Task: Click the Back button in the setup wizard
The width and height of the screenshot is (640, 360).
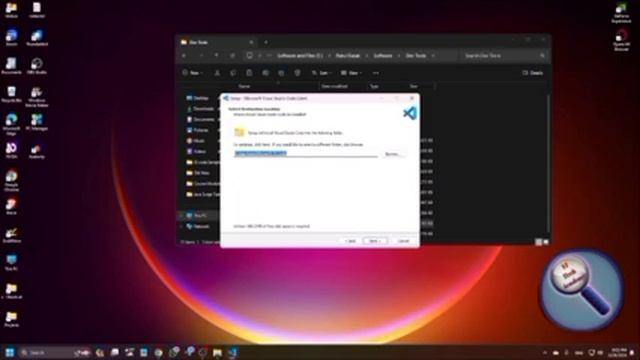Action: (x=350, y=241)
